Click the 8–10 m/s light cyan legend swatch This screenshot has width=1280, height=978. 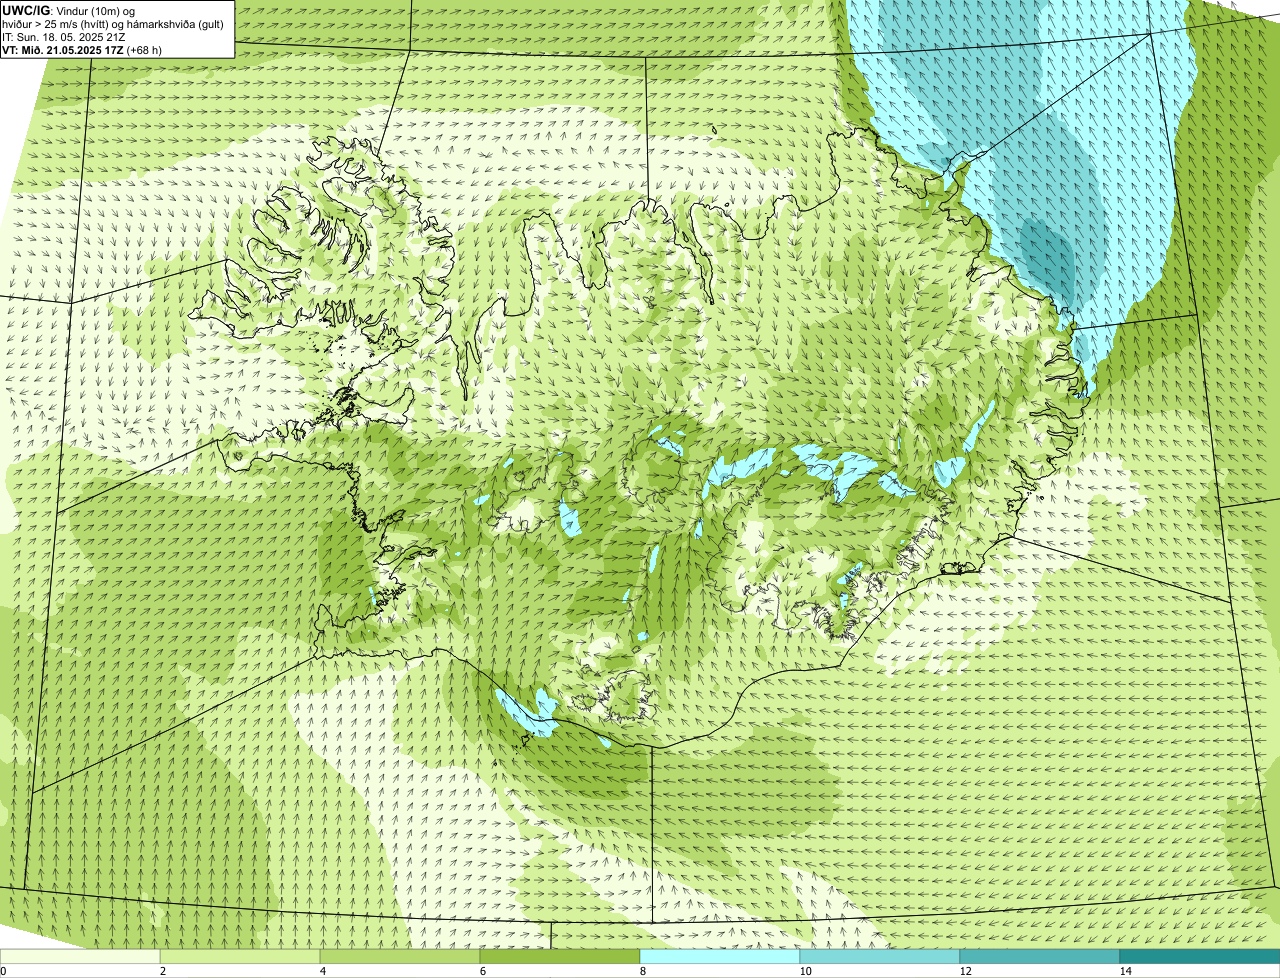tap(720, 956)
